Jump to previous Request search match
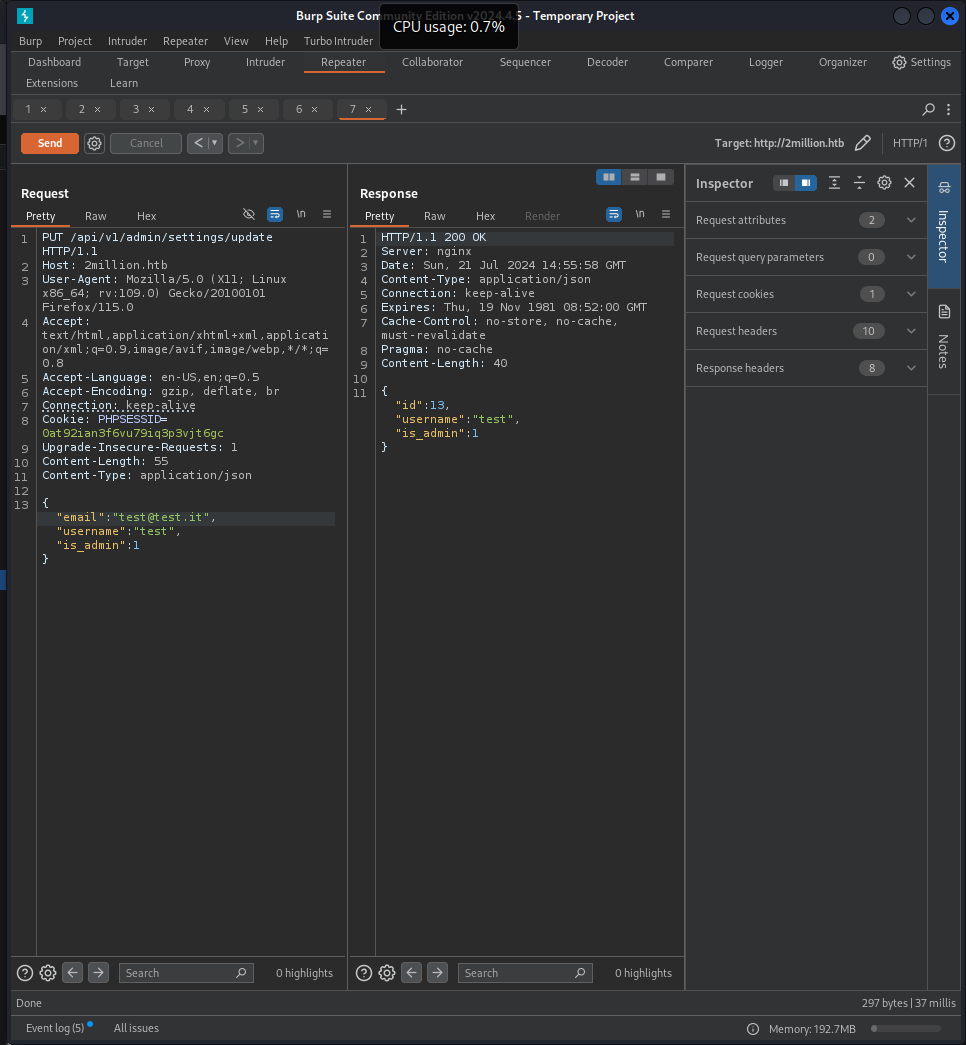966x1045 pixels. point(72,973)
